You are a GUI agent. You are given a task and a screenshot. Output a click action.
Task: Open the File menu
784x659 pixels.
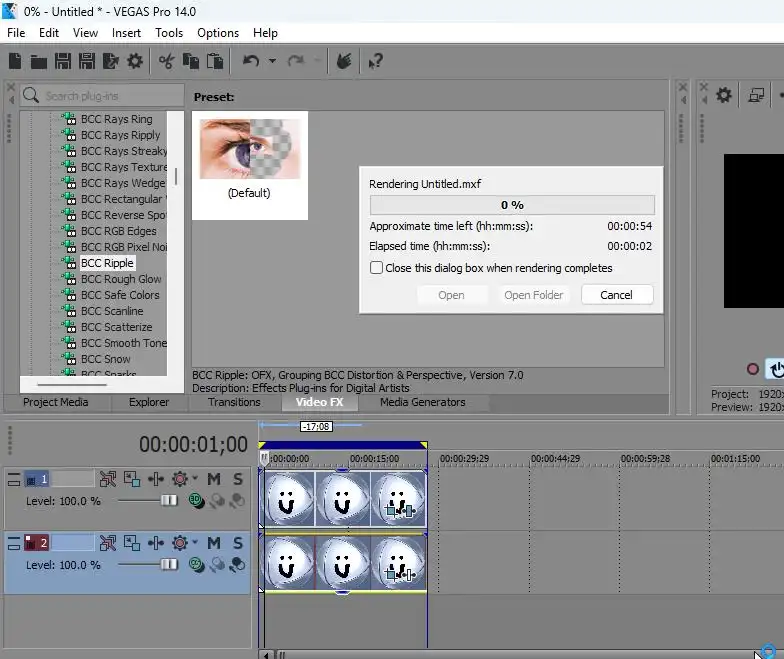coord(16,33)
